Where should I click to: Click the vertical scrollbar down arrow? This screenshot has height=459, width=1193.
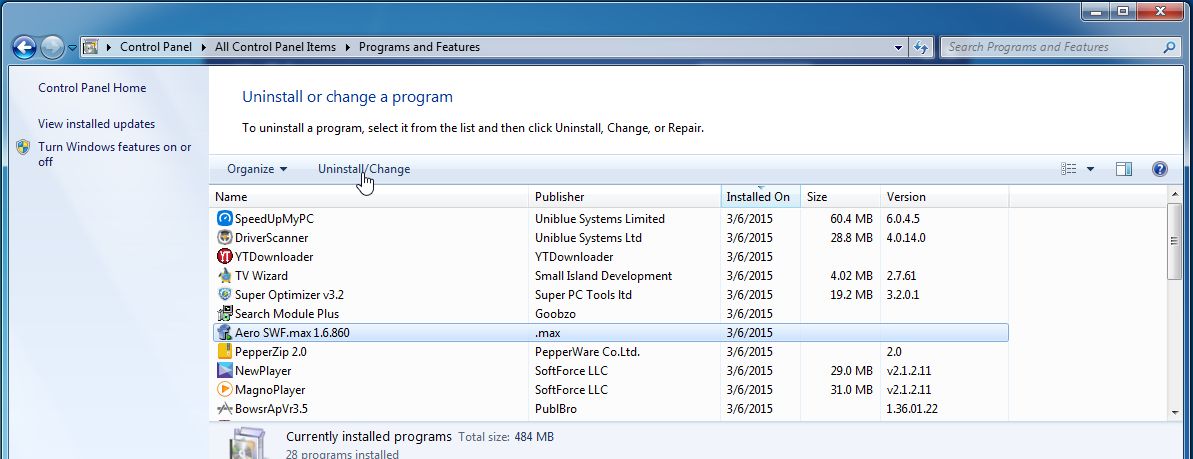pos(1175,410)
